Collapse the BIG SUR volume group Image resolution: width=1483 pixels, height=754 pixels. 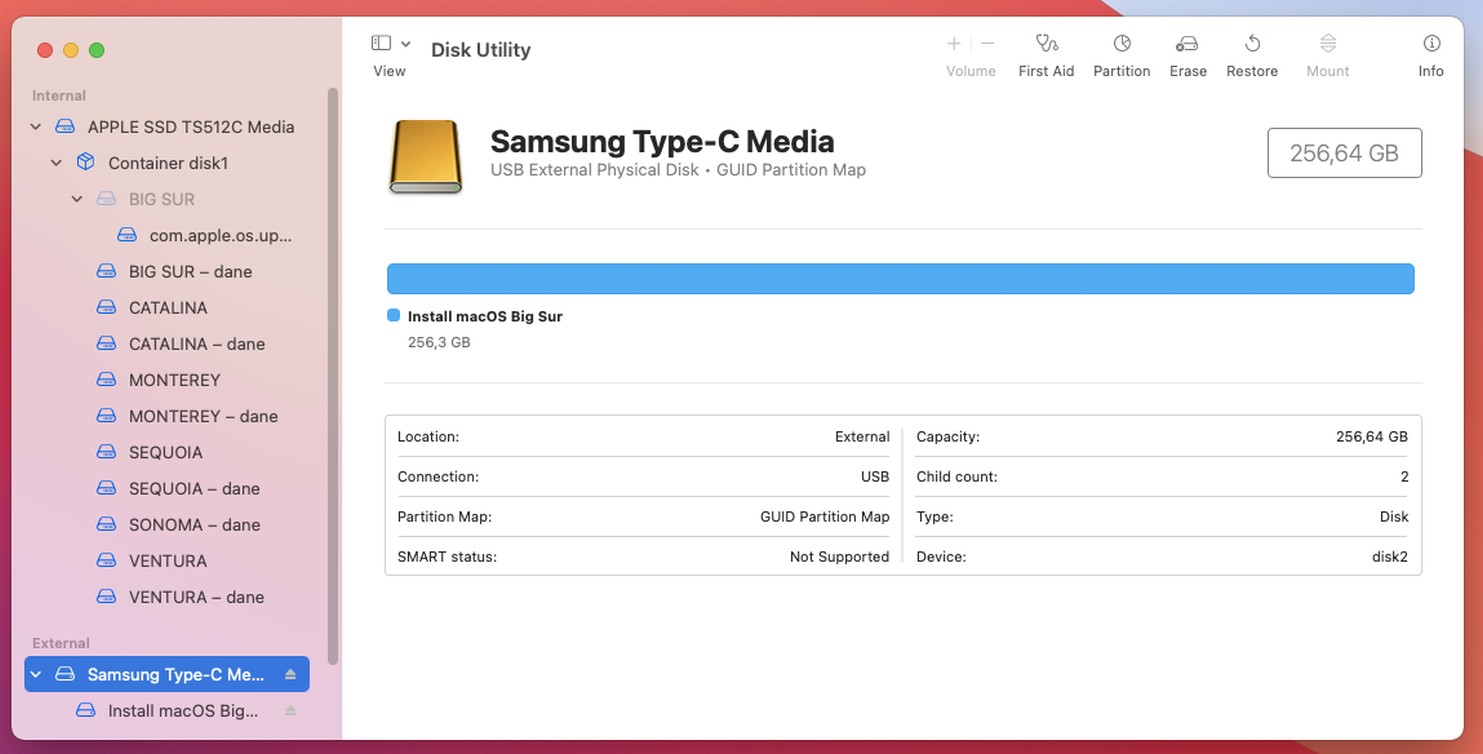[77, 199]
